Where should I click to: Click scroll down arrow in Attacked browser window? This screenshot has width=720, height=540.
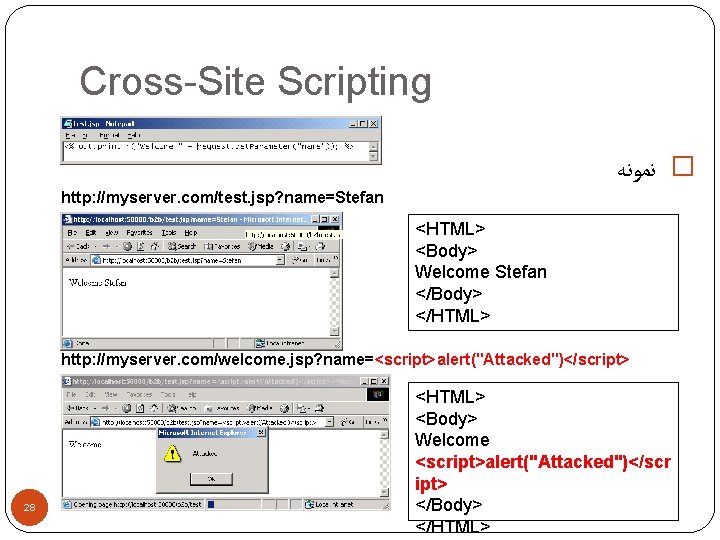point(384,492)
